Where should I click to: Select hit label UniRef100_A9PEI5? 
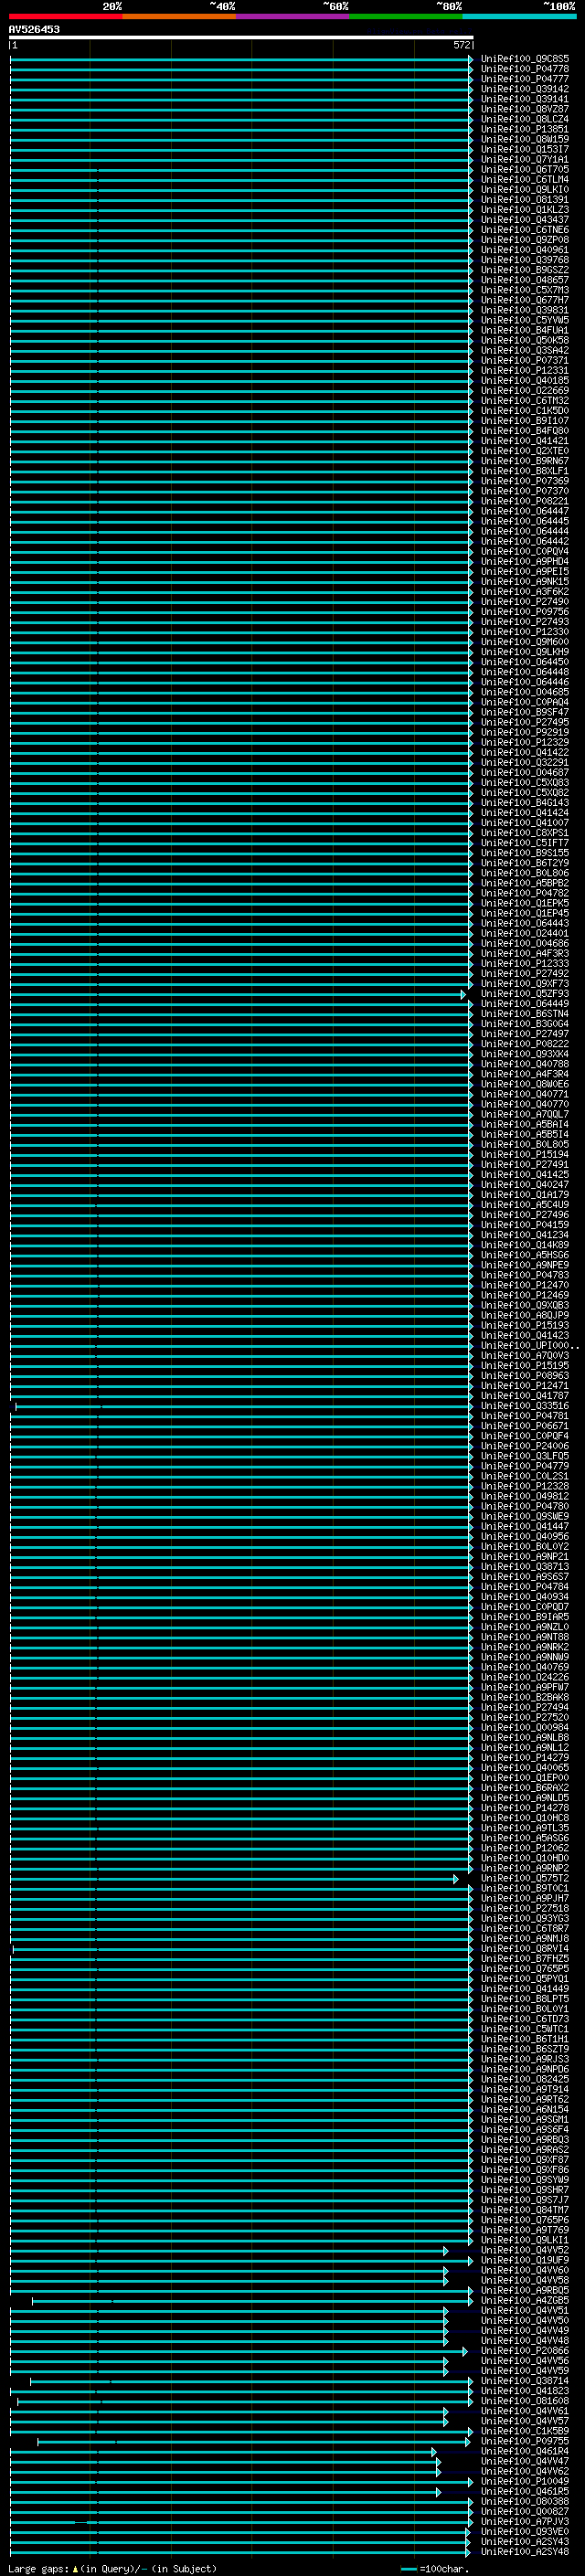coord(525,571)
